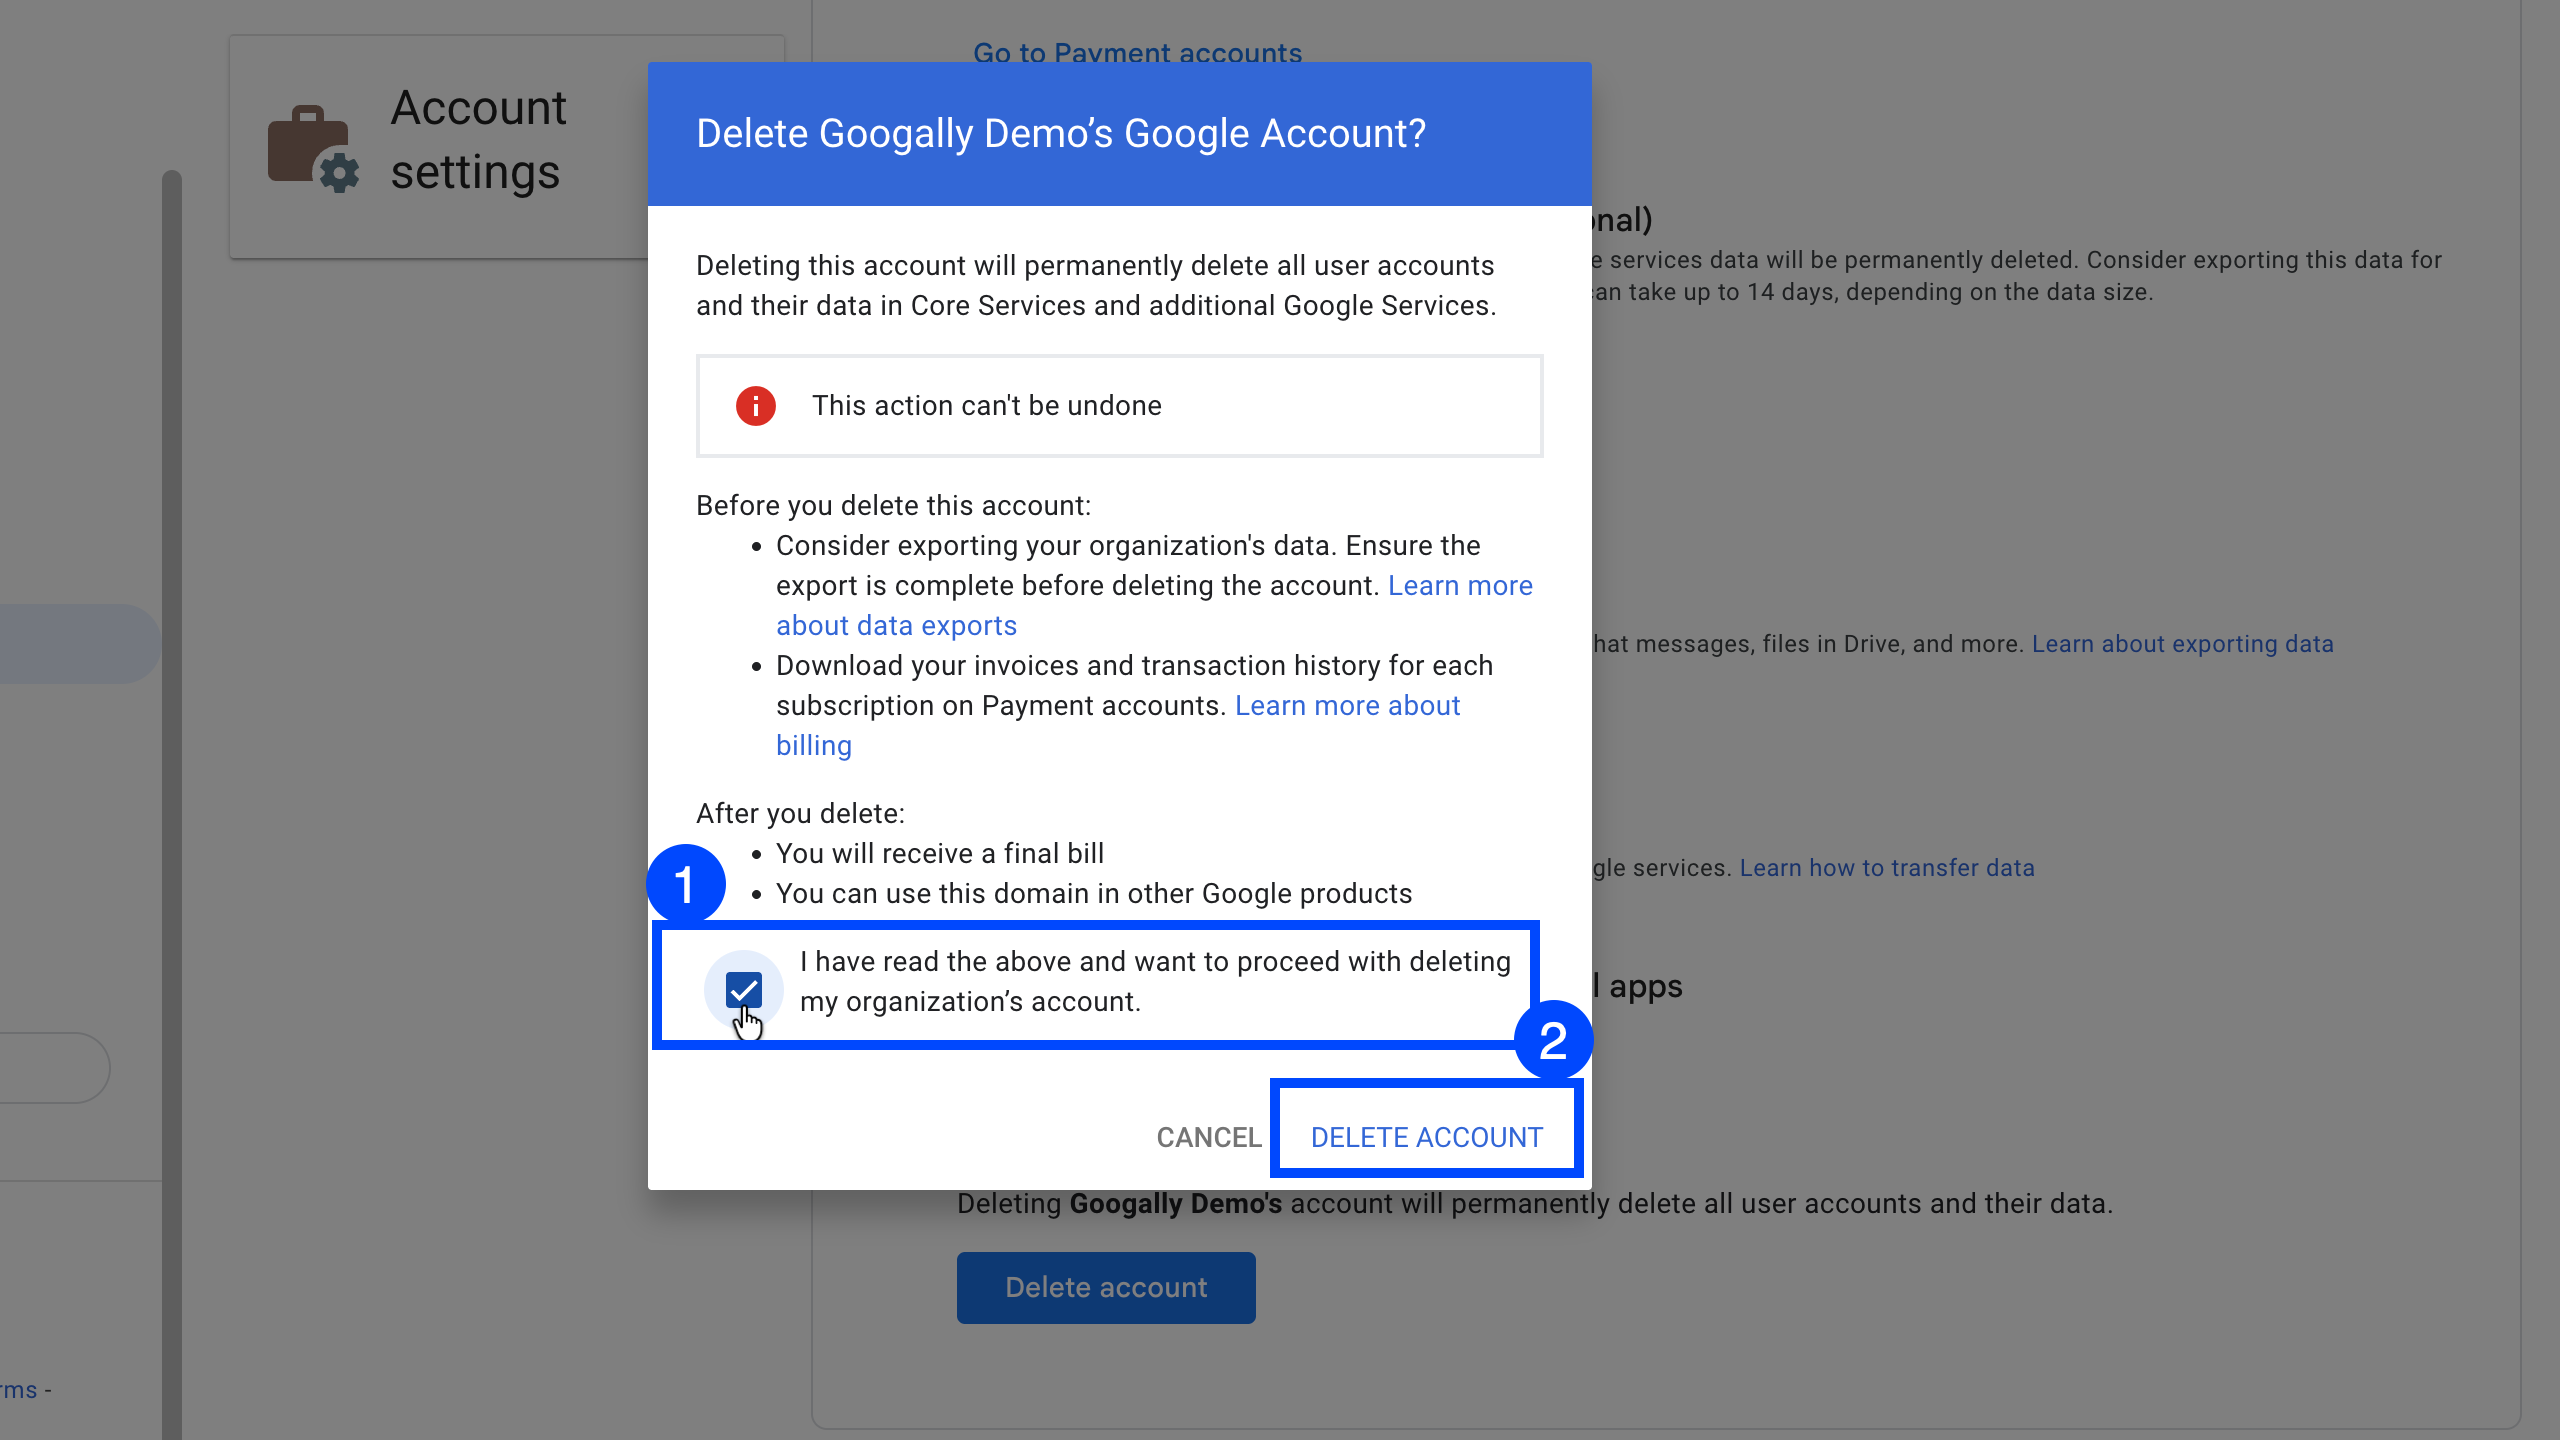Image resolution: width=2560 pixels, height=1440 pixels.
Task: Click the 'This action can't be undone' banner
Action: click(1118, 406)
